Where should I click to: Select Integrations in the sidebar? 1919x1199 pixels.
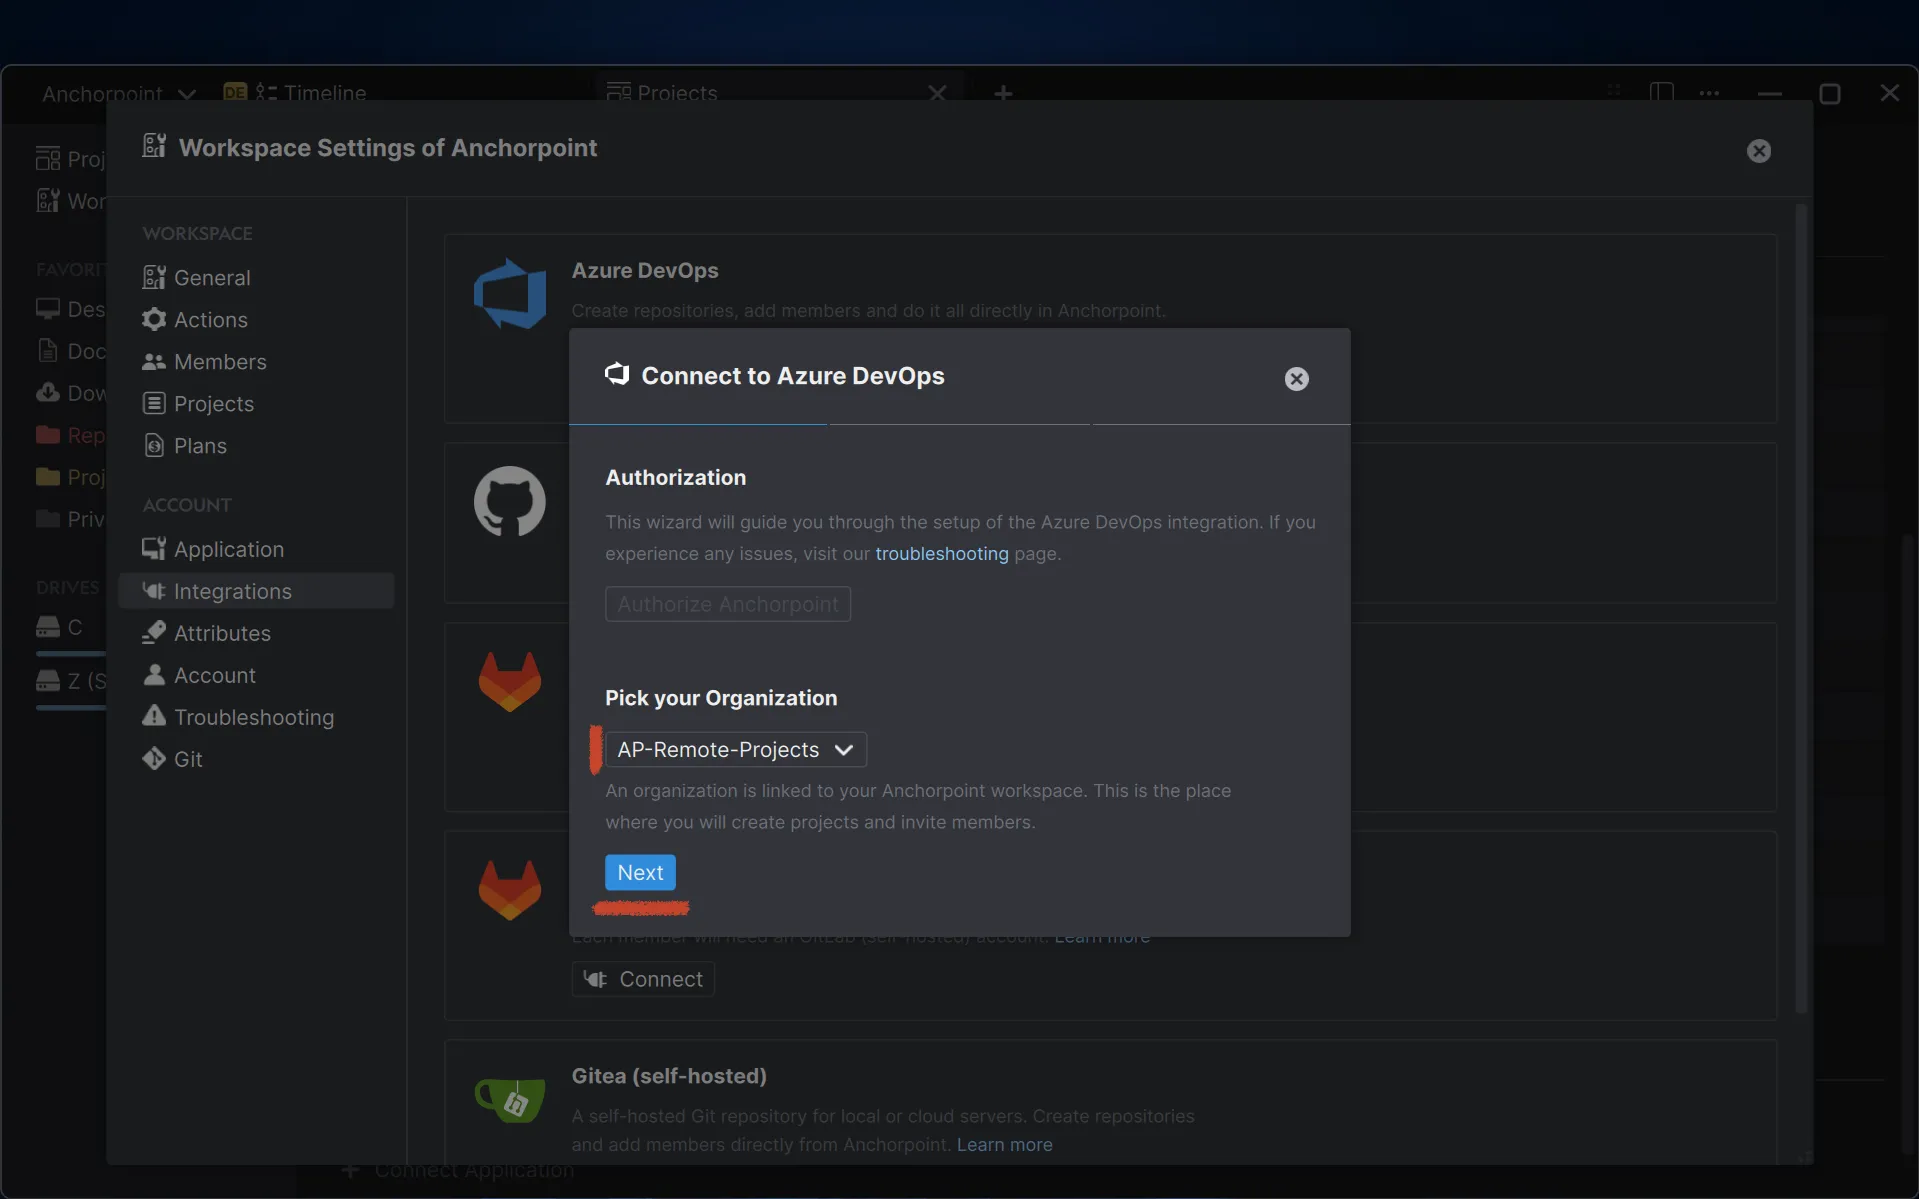[x=256, y=591]
